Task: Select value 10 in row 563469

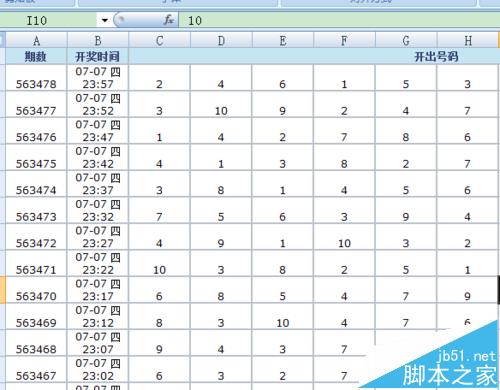Action: tap(283, 316)
